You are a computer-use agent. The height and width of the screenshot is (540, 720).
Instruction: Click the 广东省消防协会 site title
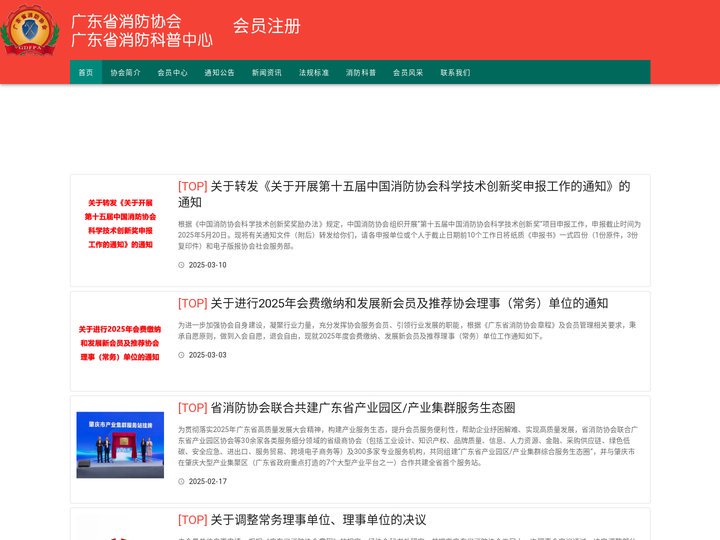127,22
